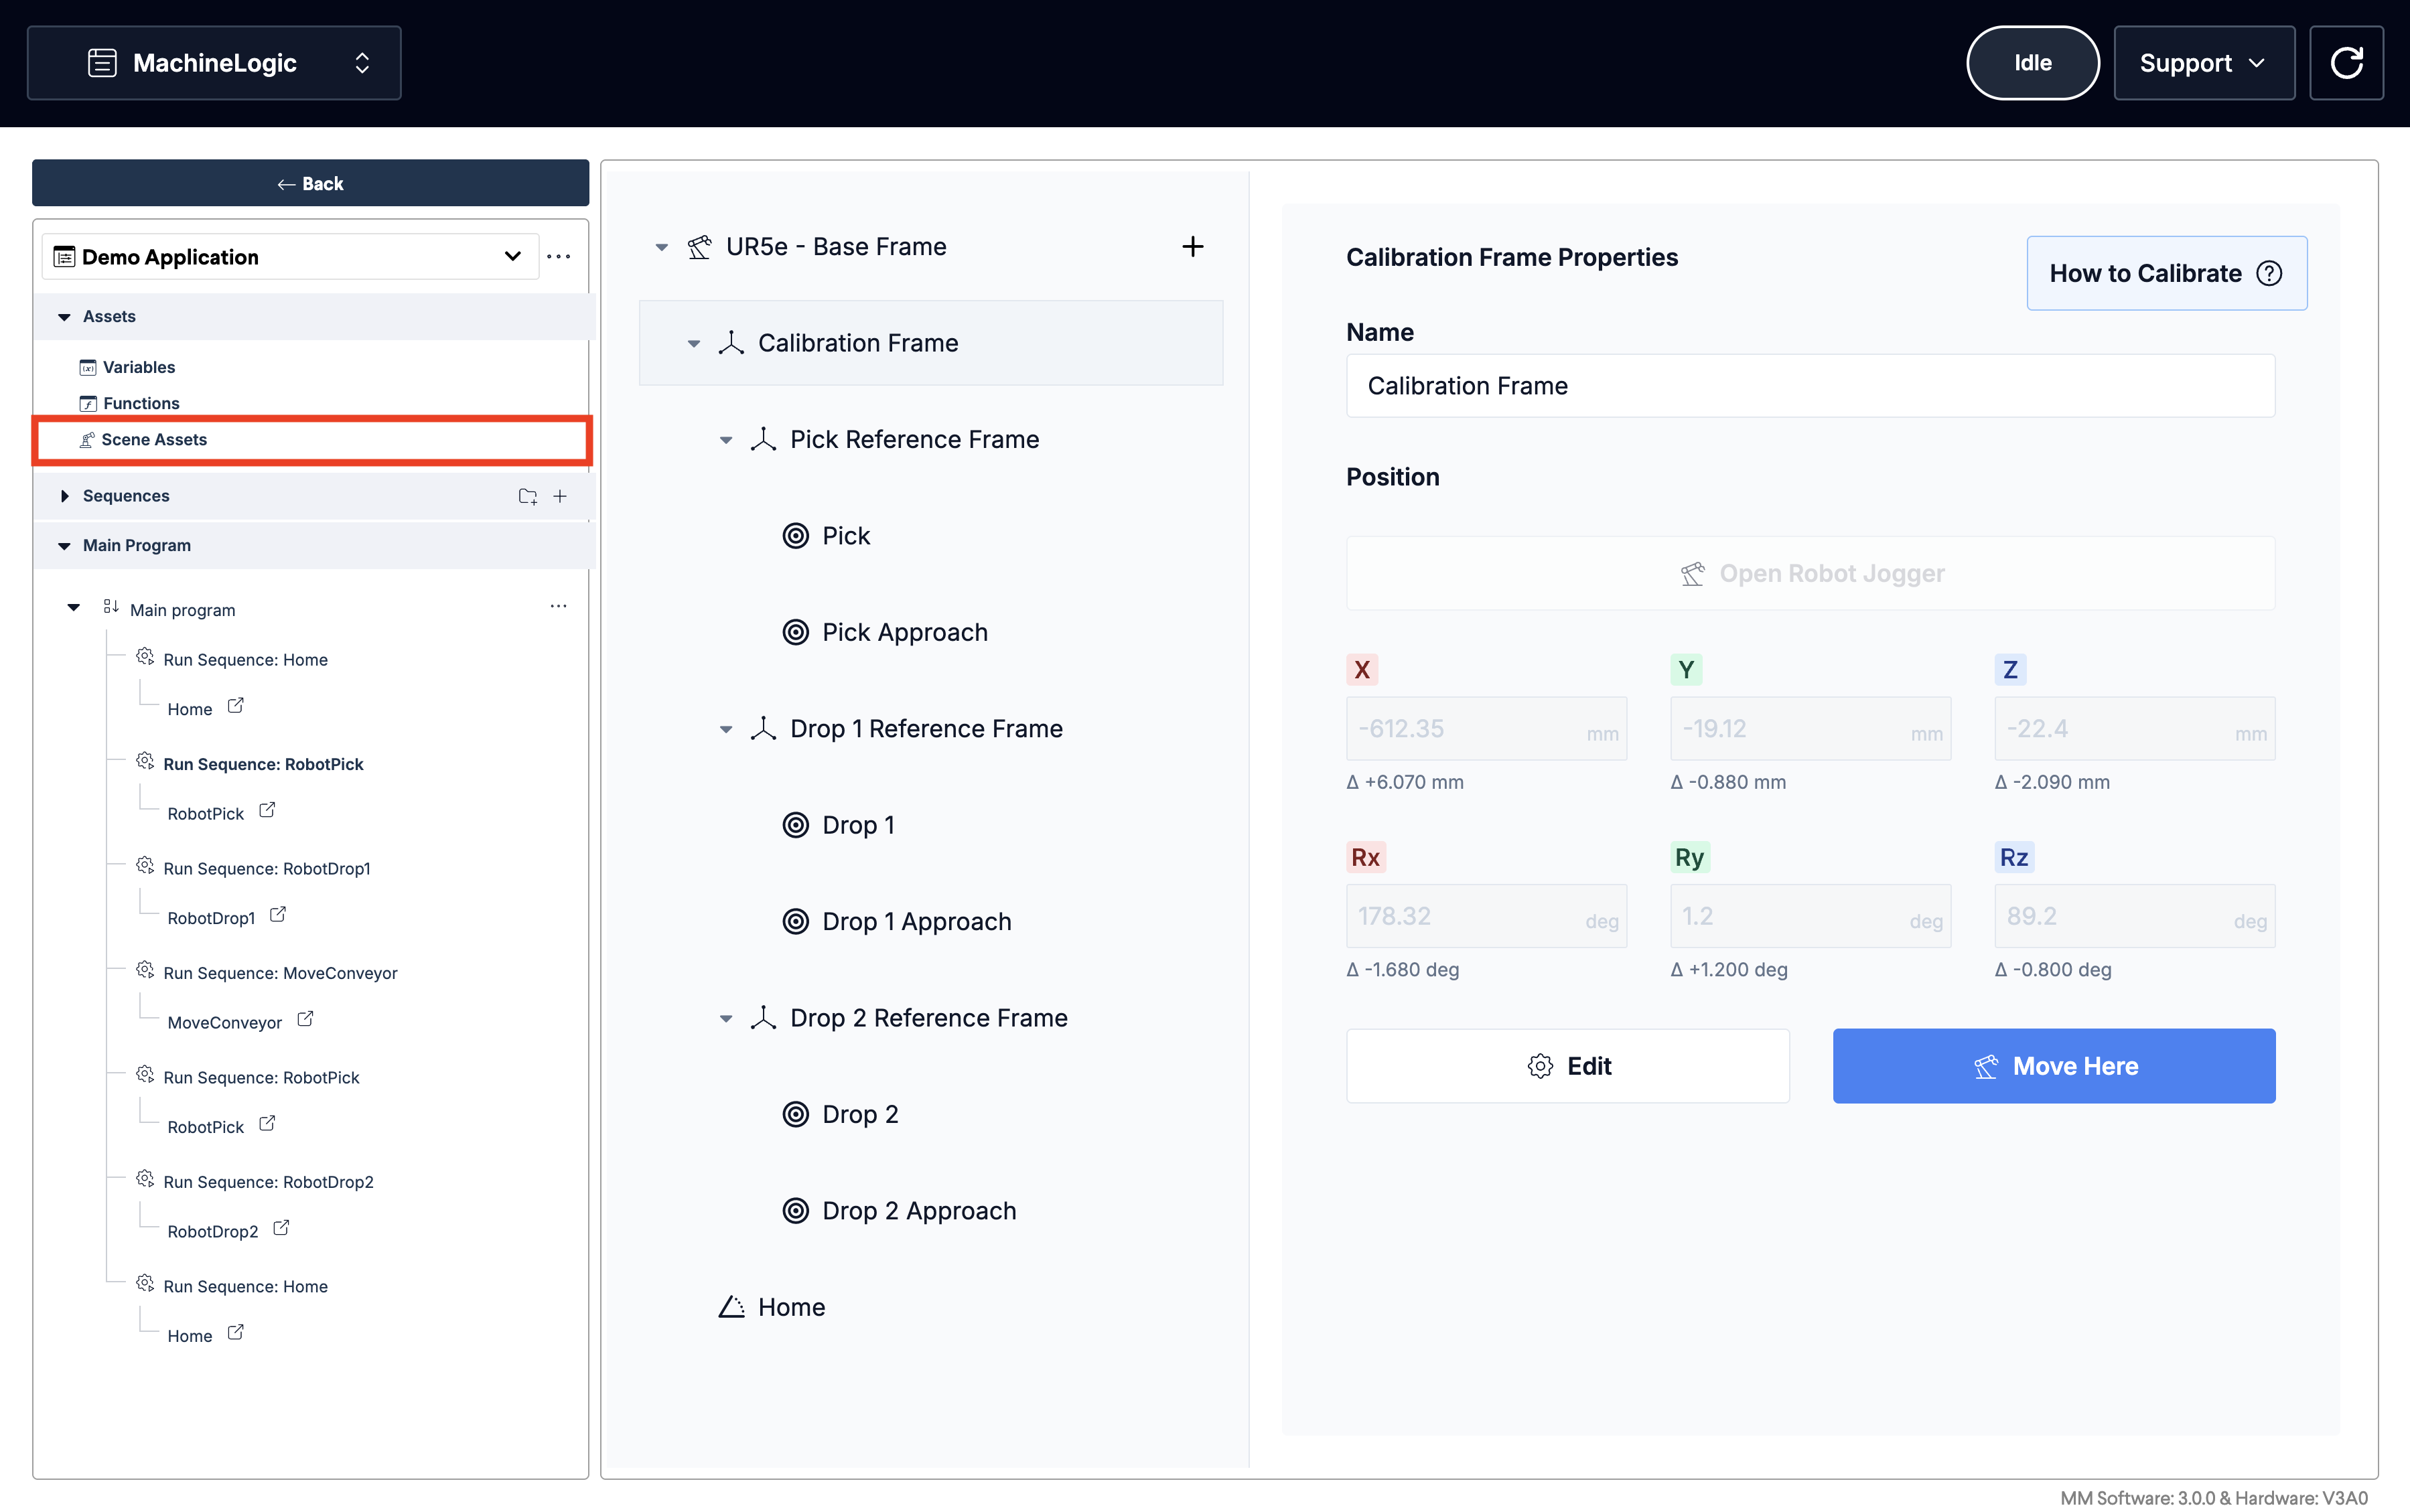
Task: Click the Move Here button
Action: tap(2053, 1066)
